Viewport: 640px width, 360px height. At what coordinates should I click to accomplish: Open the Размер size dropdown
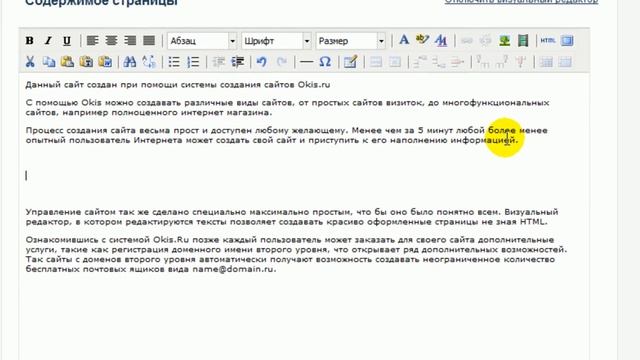click(x=351, y=41)
